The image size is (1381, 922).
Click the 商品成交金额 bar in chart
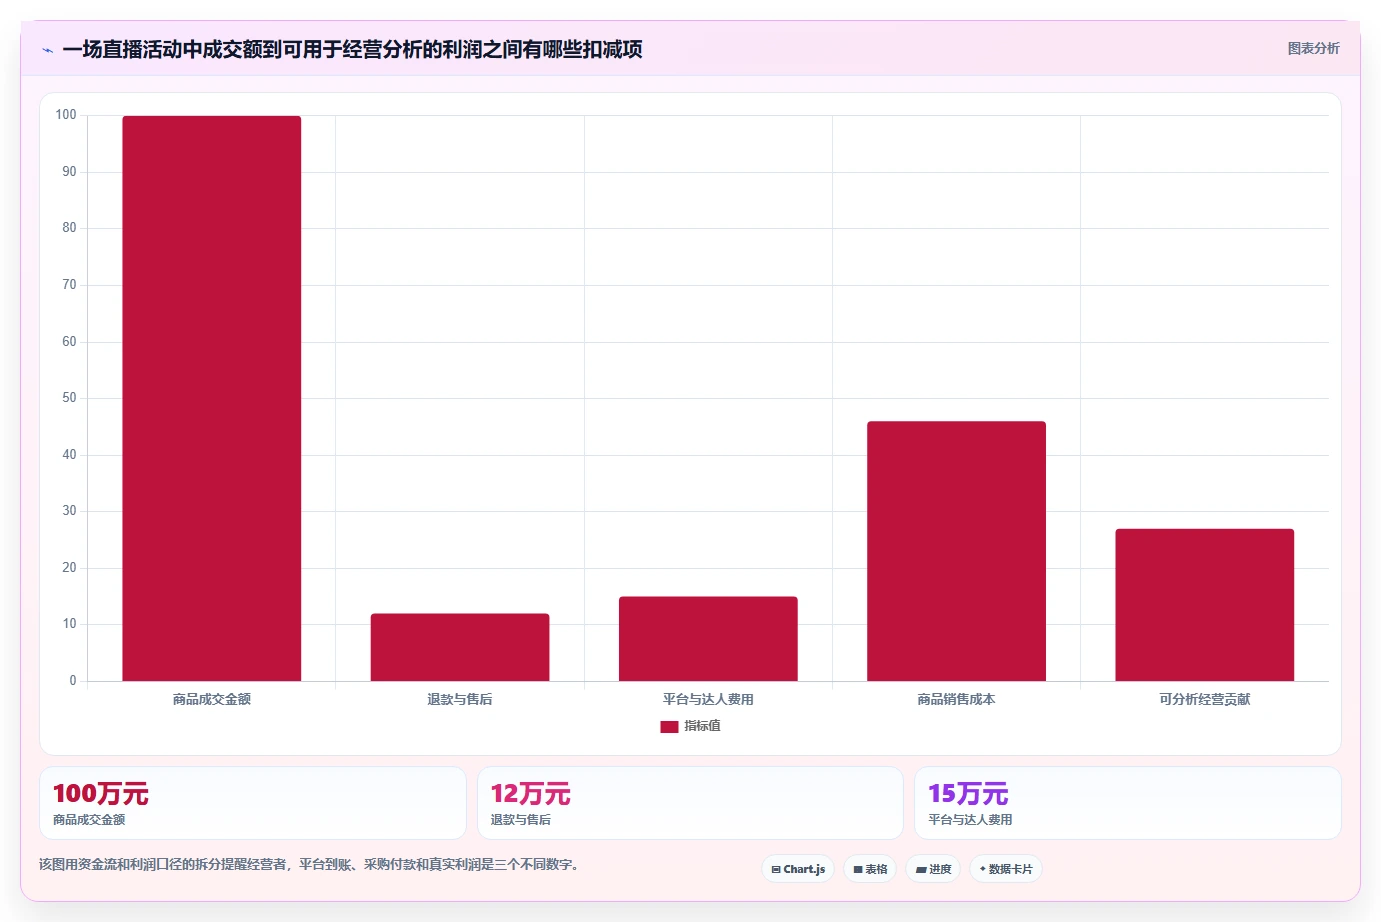pyautogui.click(x=212, y=398)
